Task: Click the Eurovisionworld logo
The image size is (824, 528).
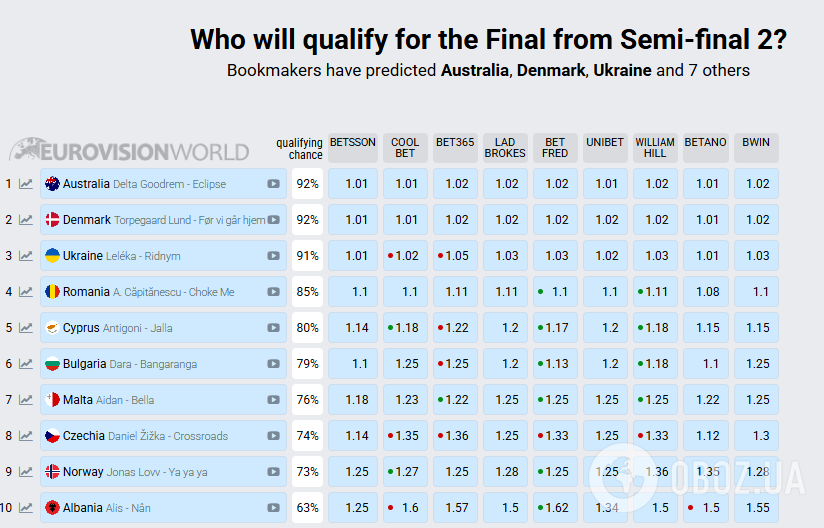Action: pos(129,151)
